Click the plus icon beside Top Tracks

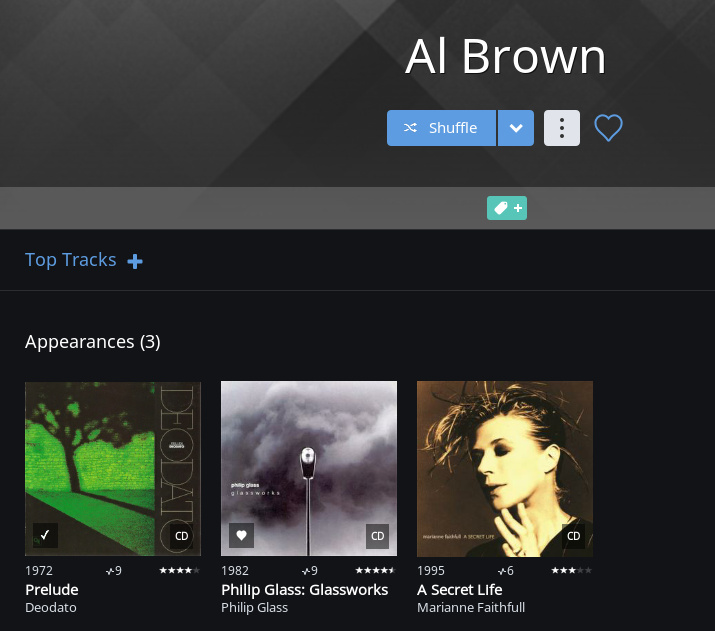pos(135,261)
